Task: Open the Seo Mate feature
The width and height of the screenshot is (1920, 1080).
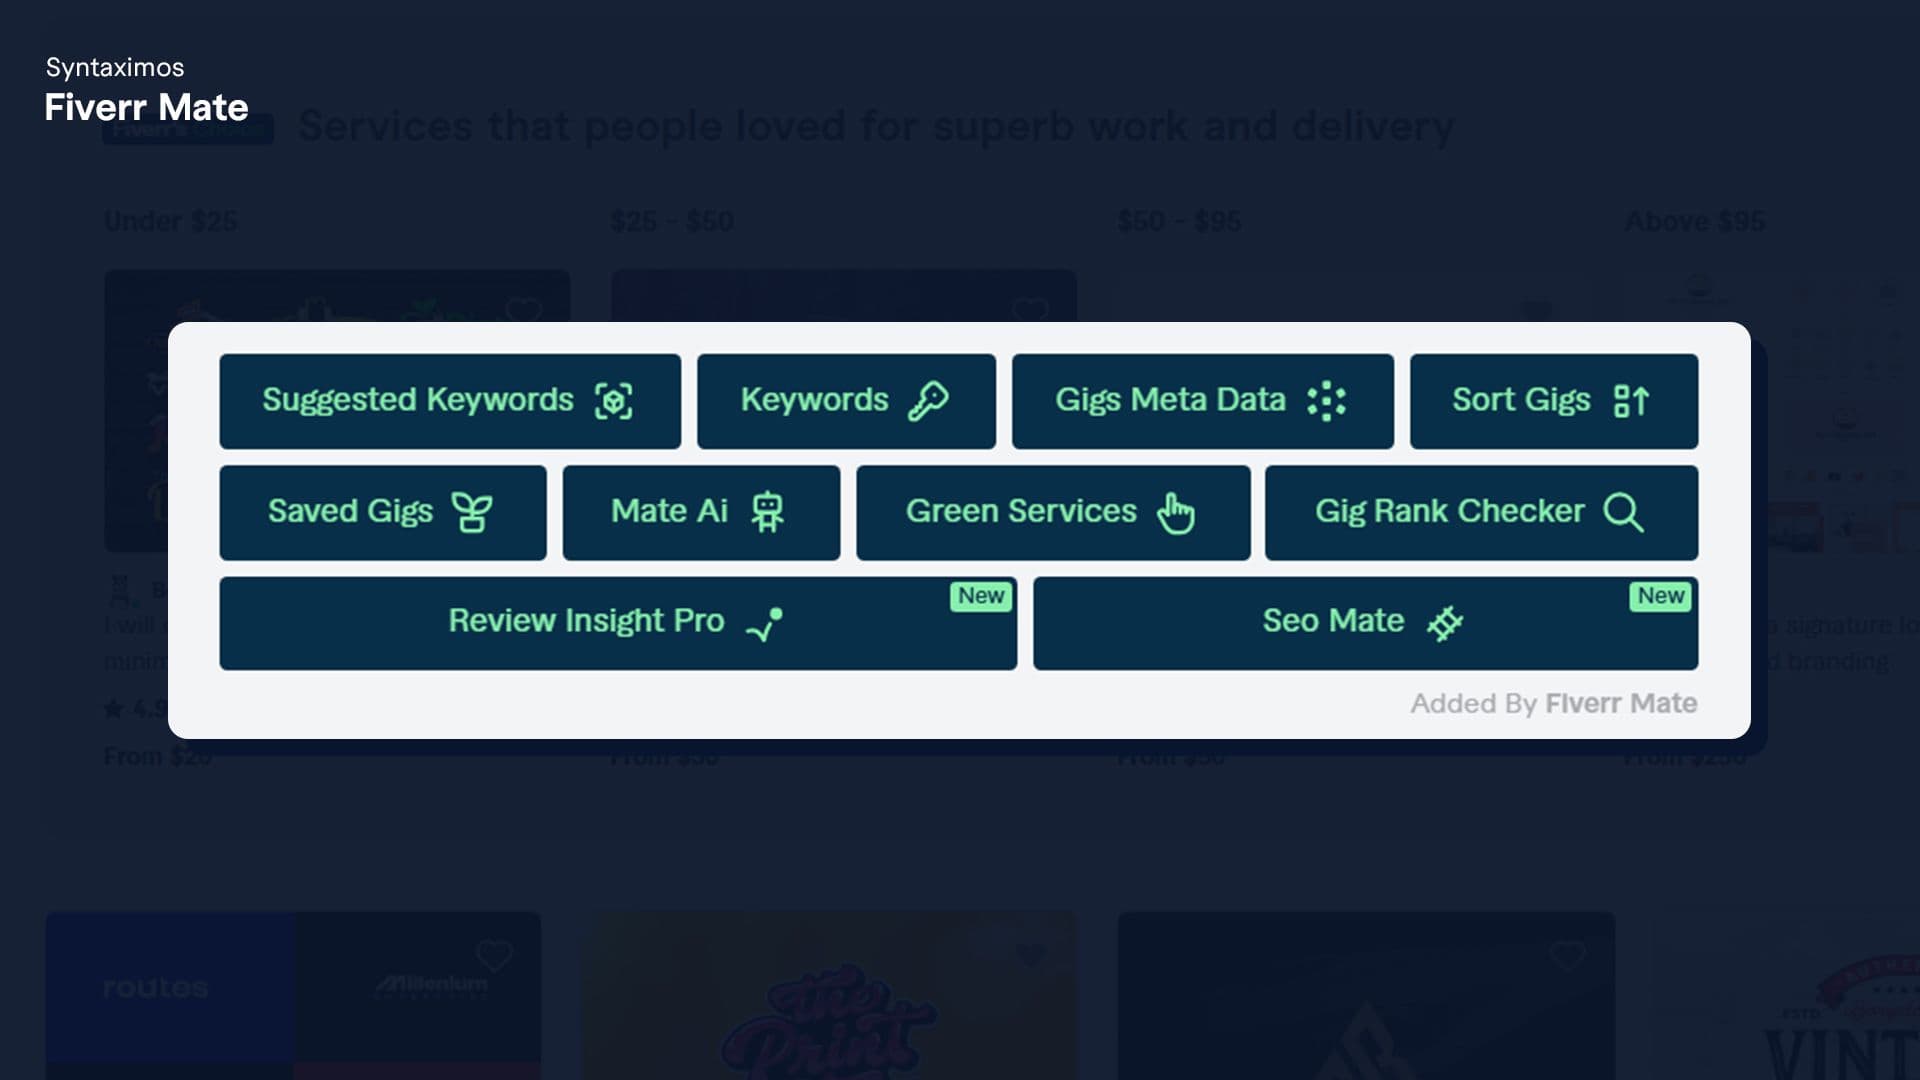Action: click(x=1365, y=623)
